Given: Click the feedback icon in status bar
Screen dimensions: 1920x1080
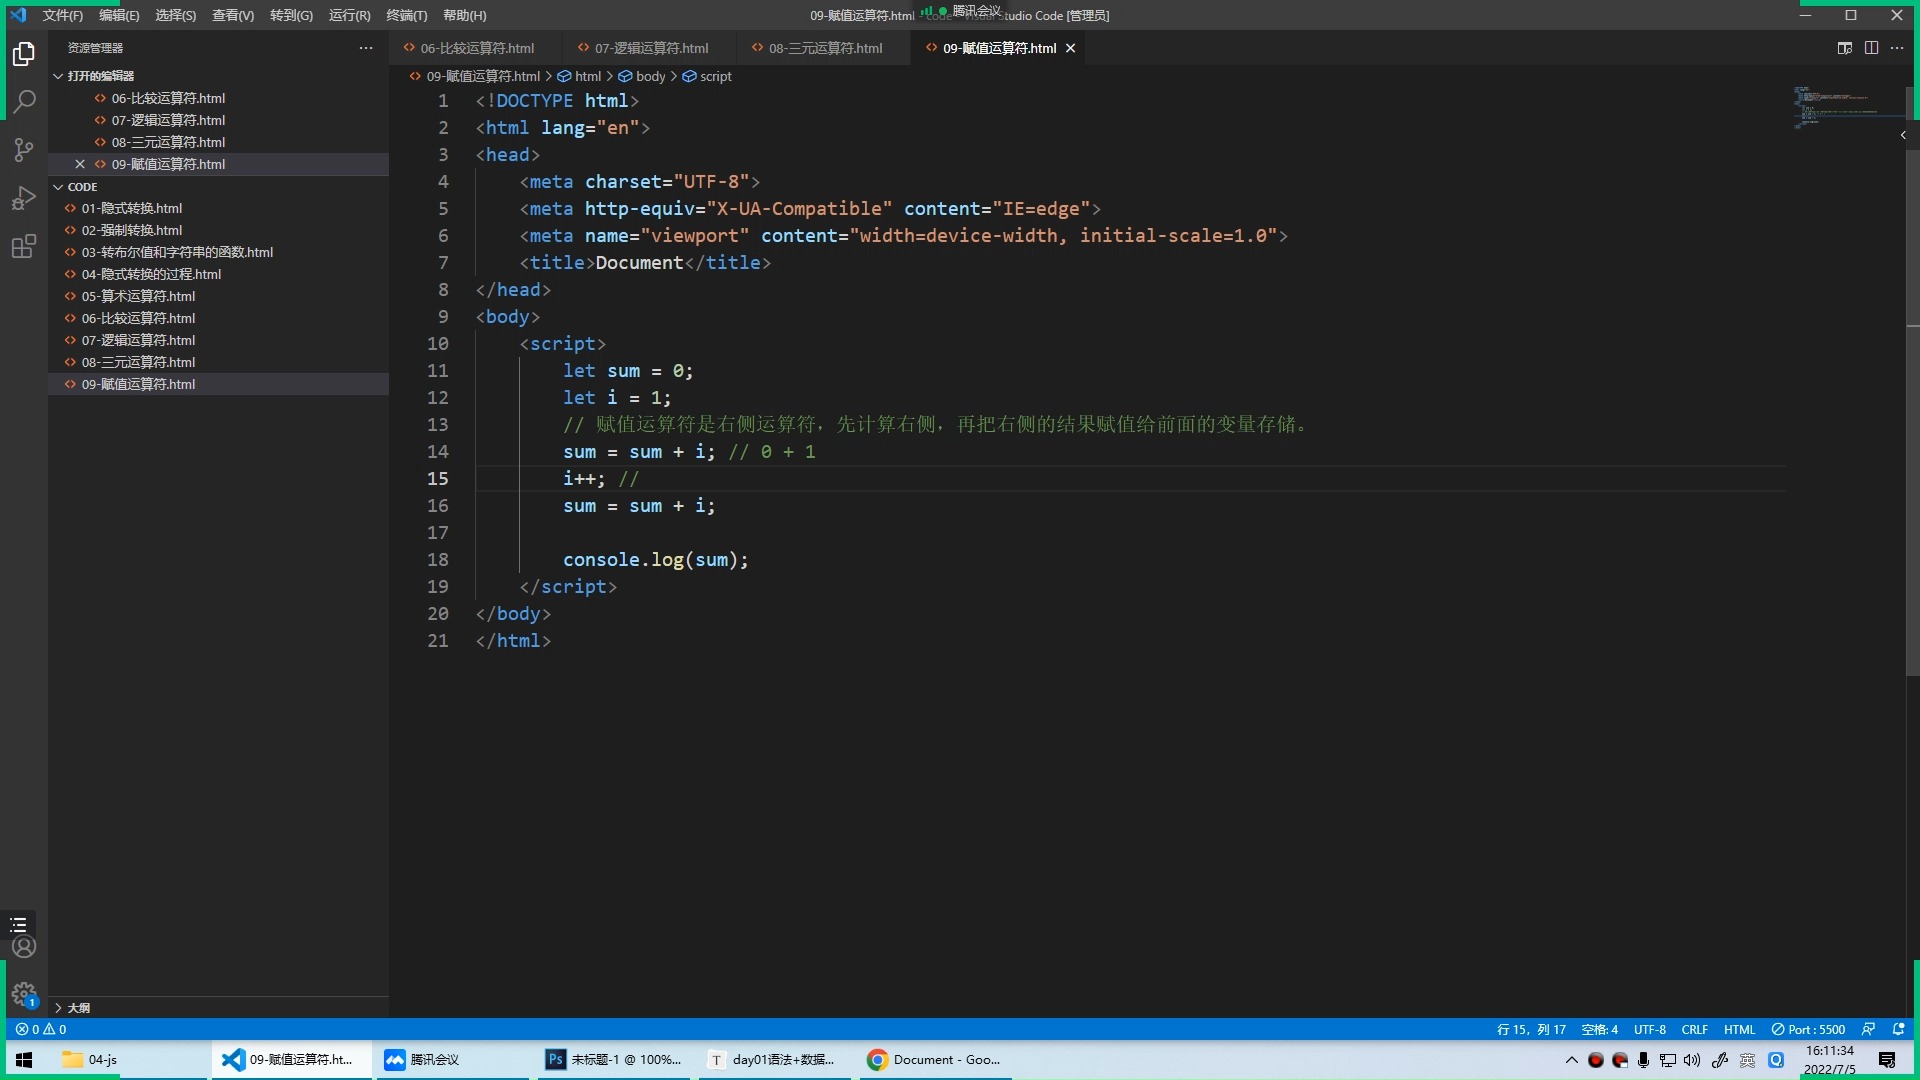Looking at the screenshot, I should point(1868,1029).
